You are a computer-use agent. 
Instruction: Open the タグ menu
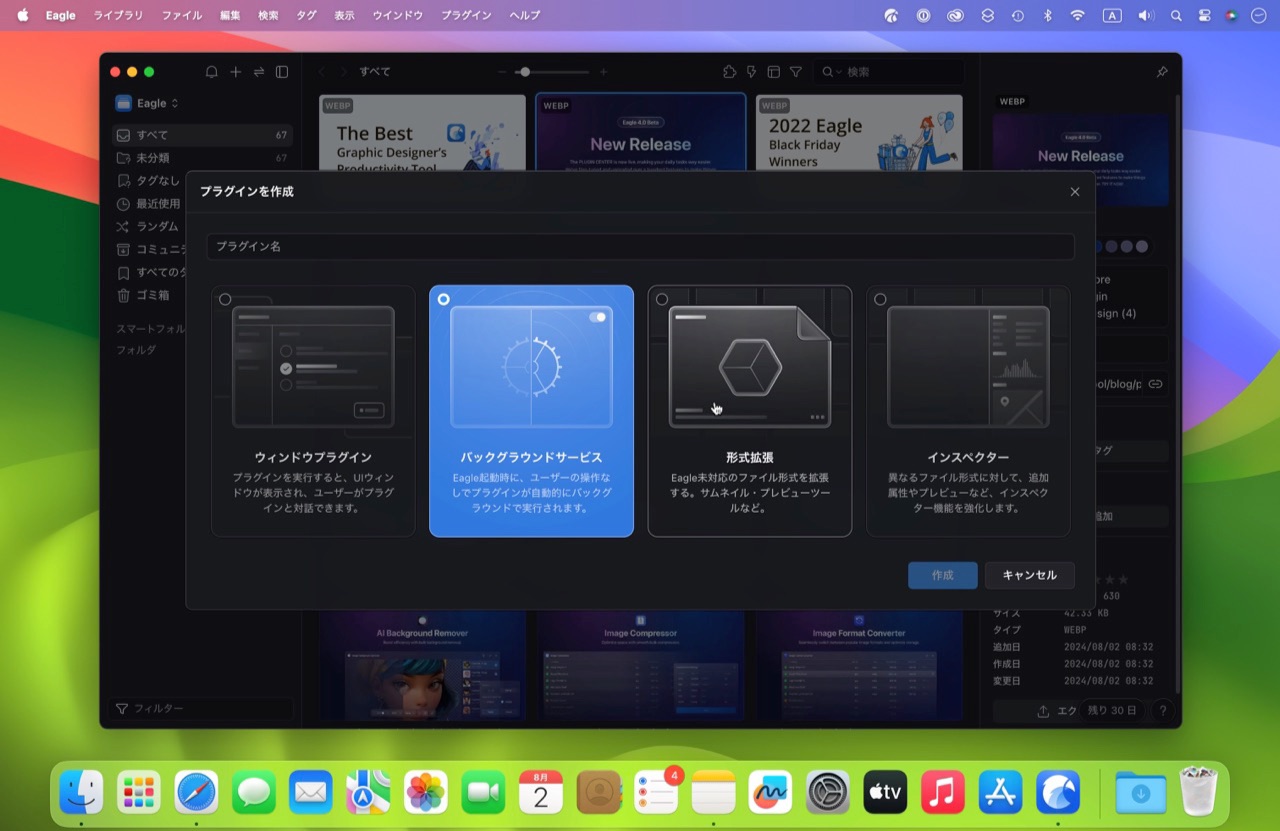306,15
